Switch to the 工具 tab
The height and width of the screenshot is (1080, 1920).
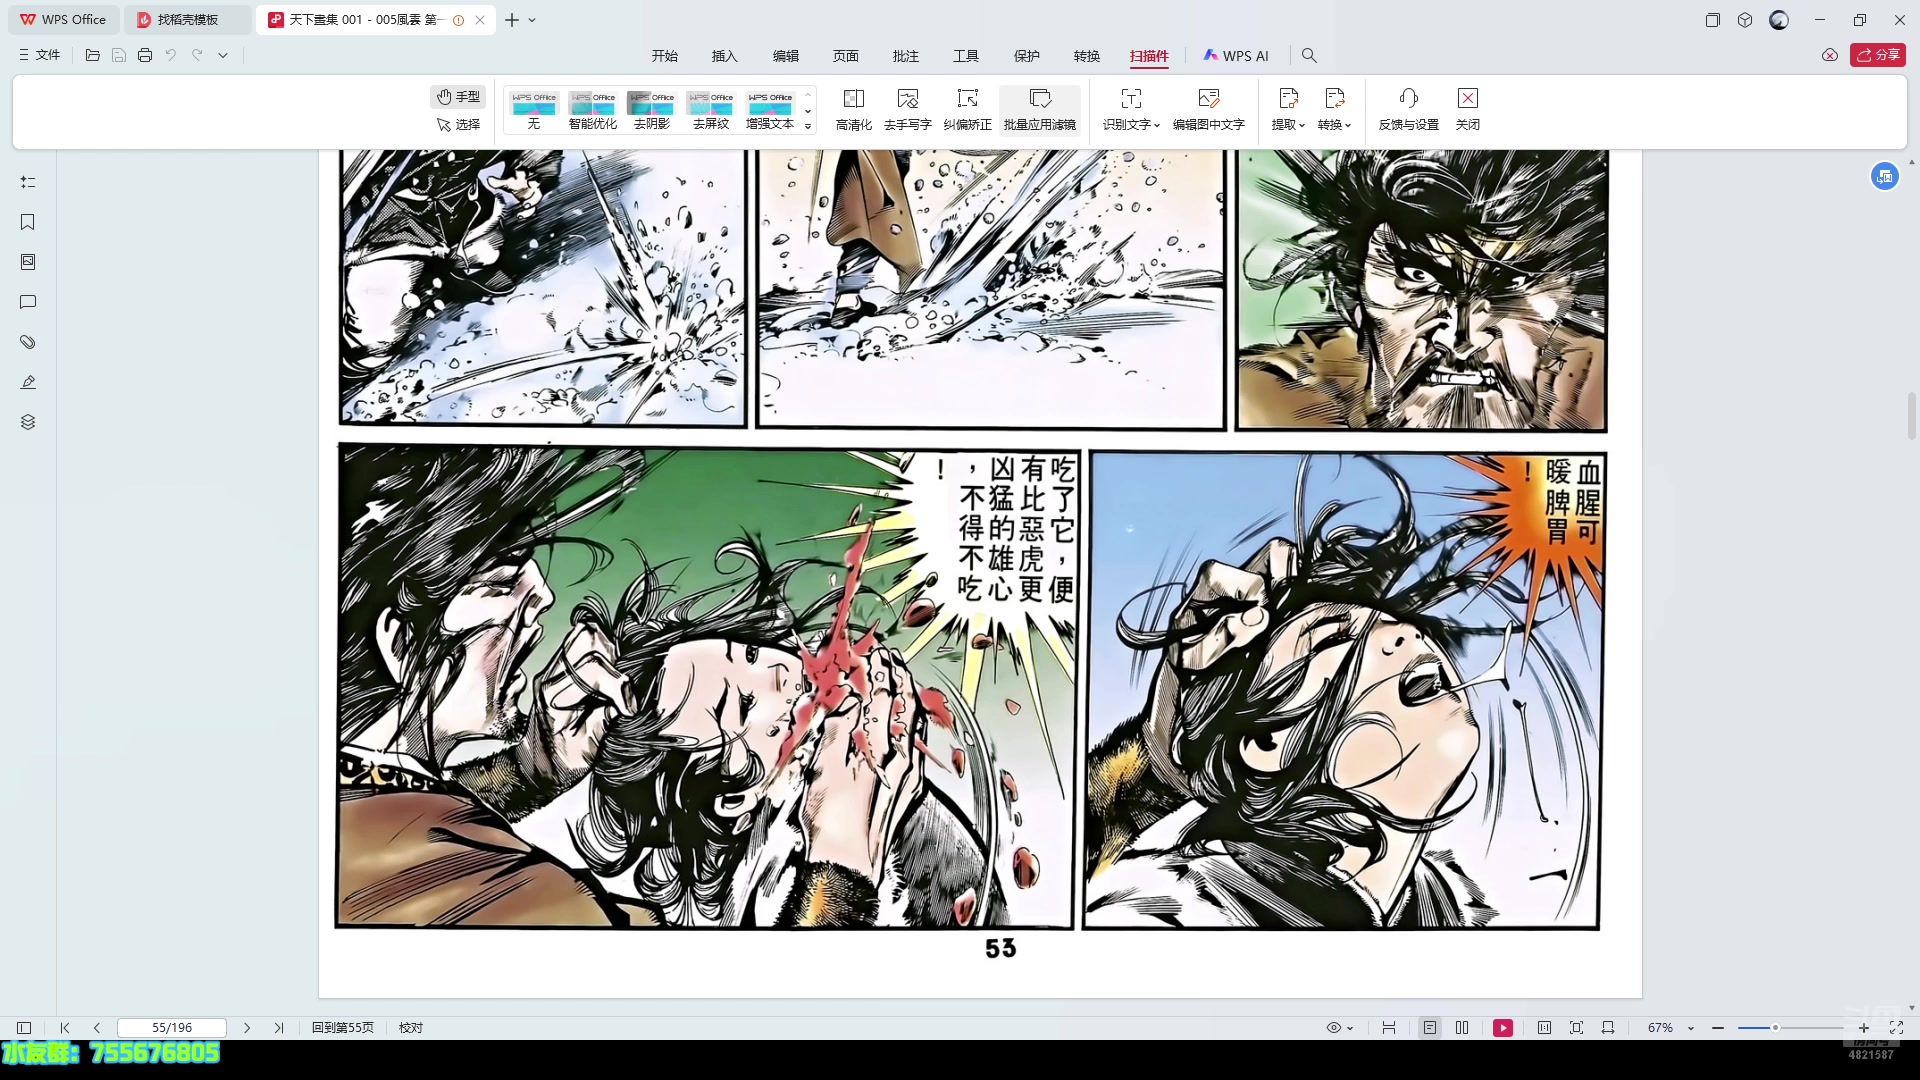coord(966,56)
